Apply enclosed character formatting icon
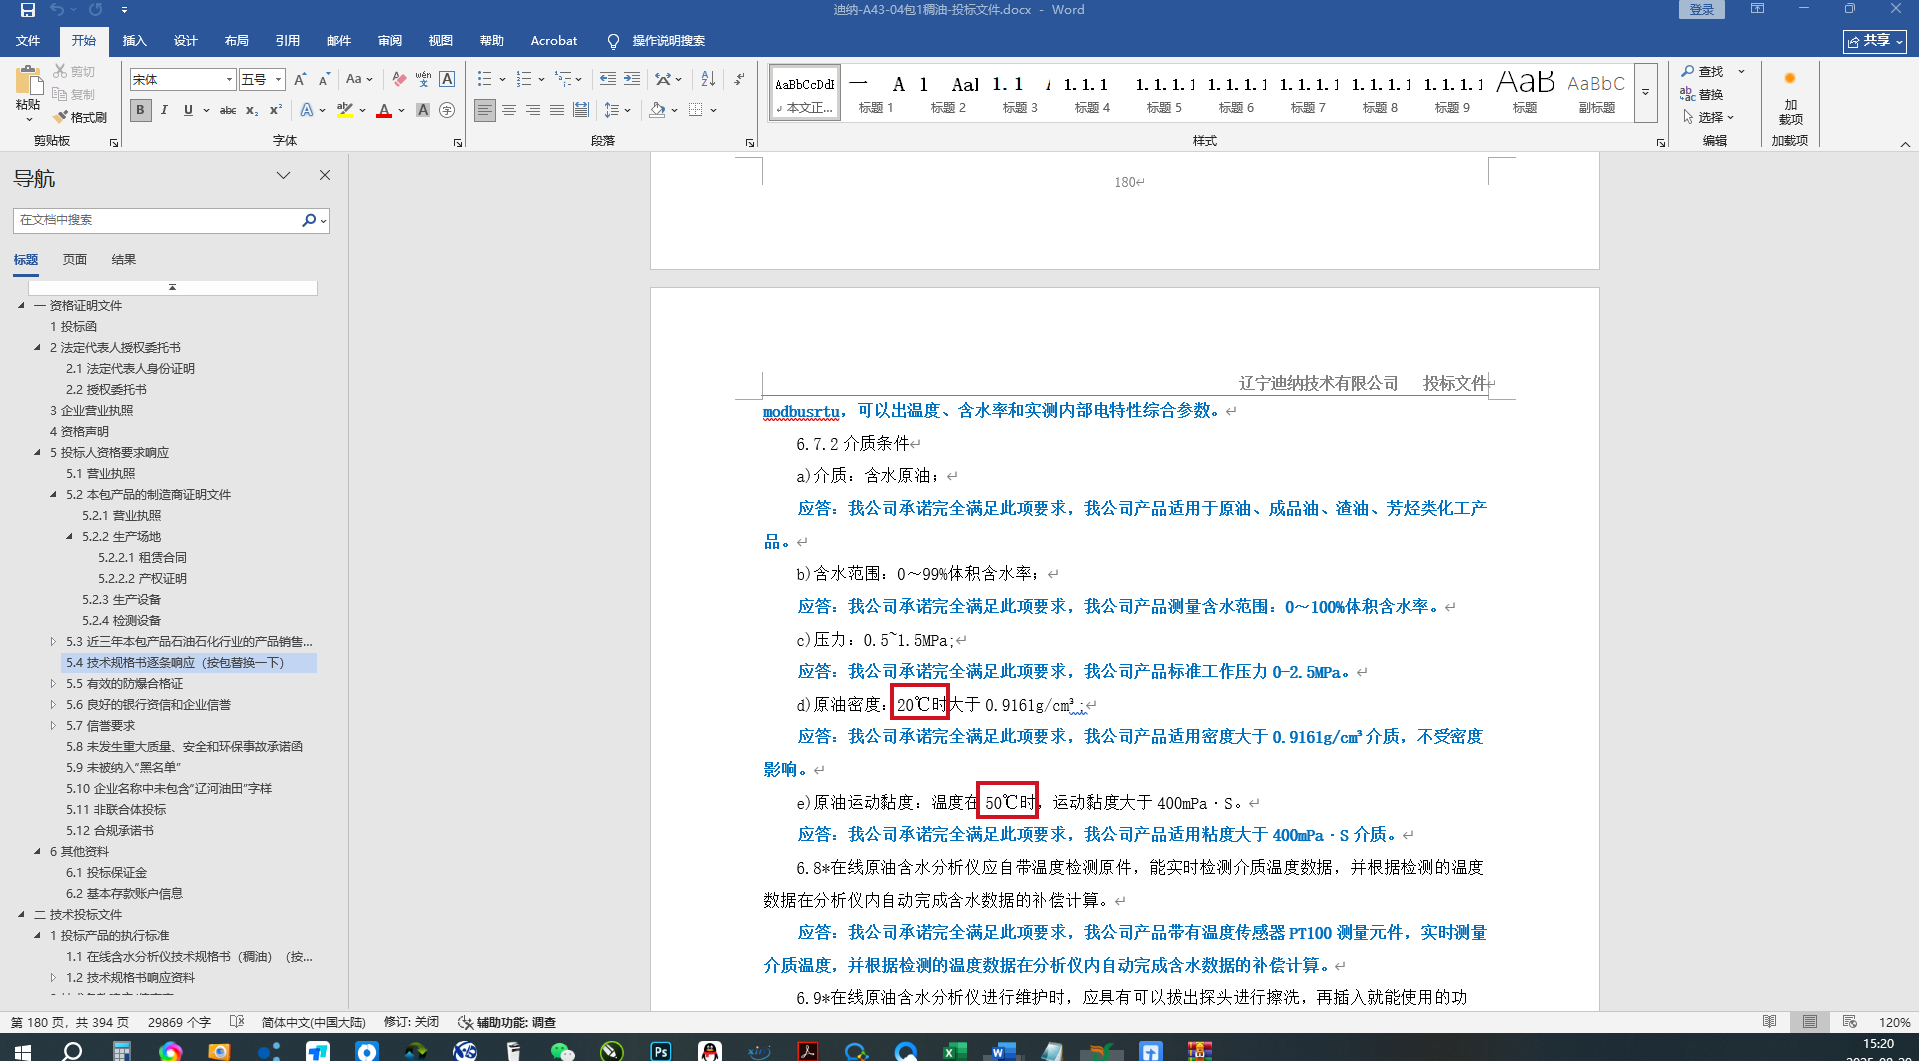This screenshot has height=1061, width=1919. tap(447, 110)
